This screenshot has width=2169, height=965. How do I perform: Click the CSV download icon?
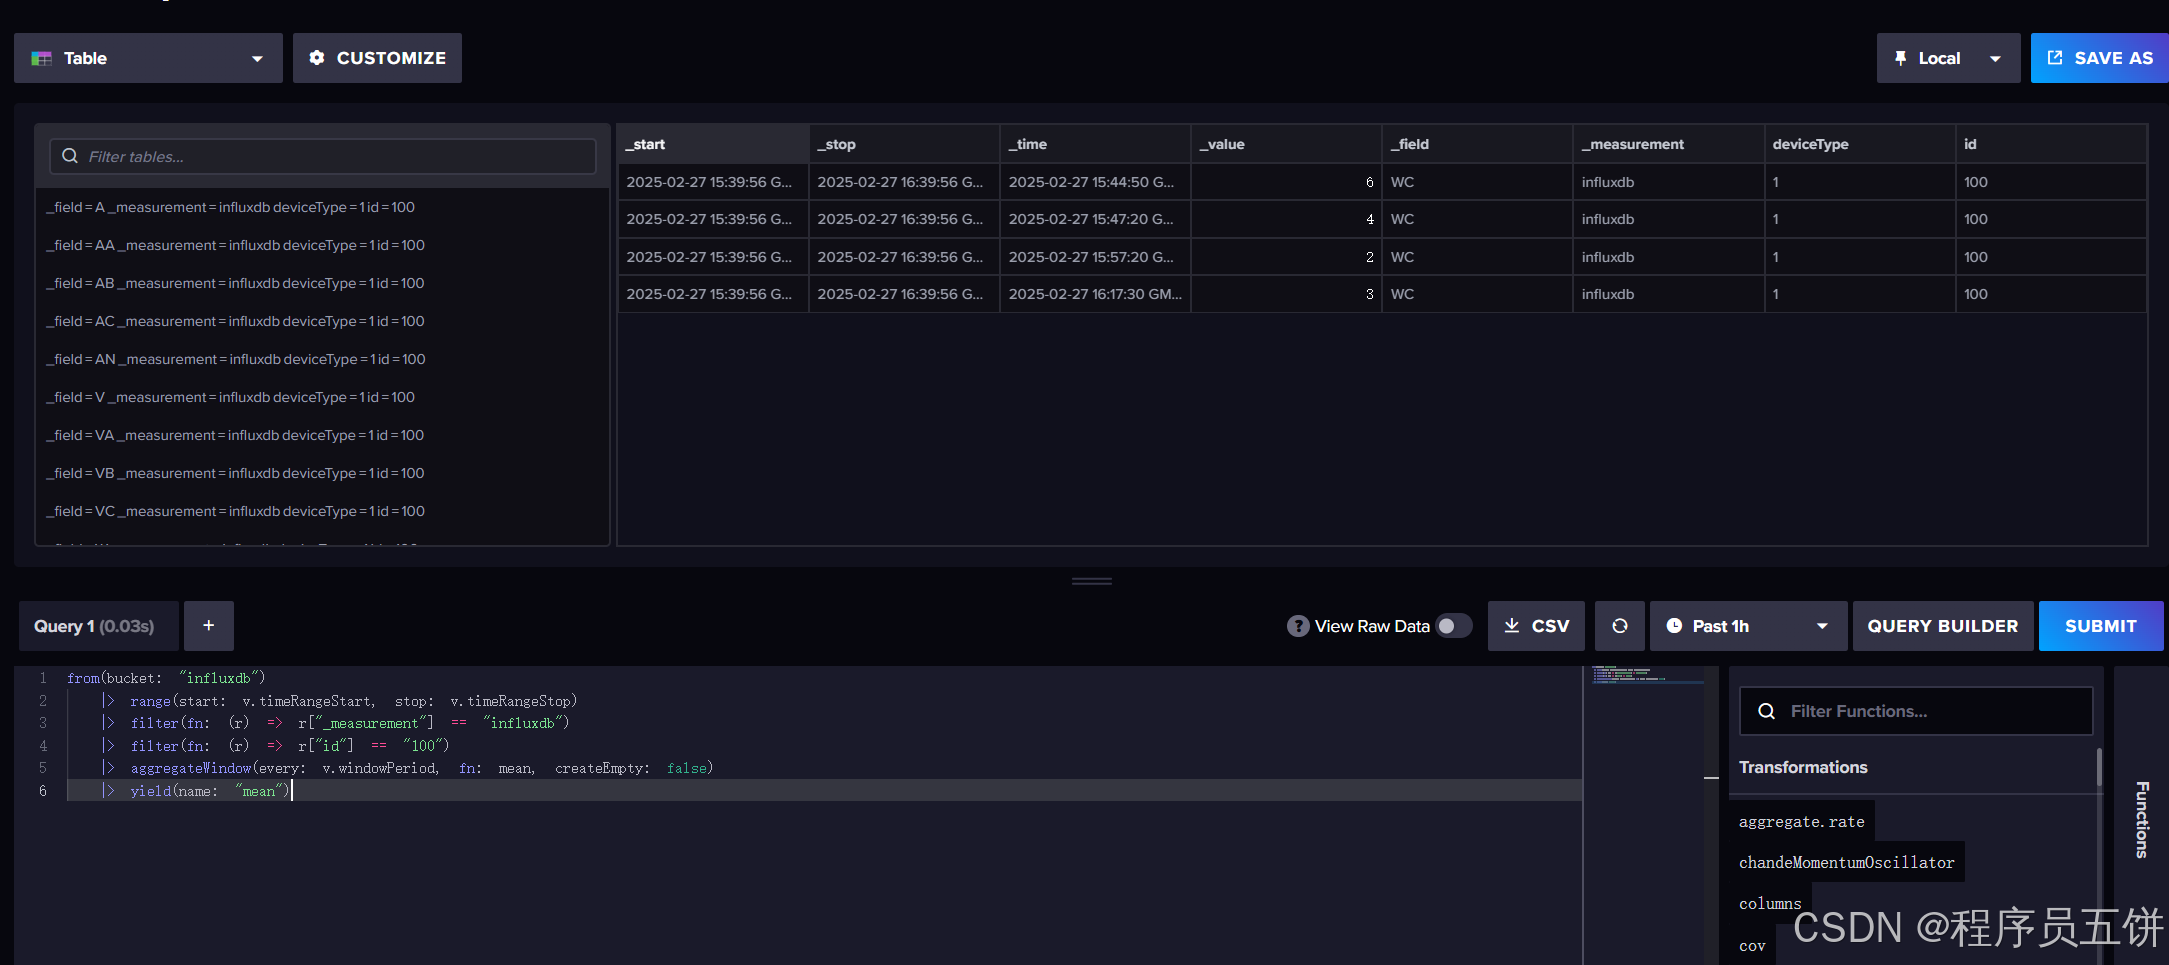coord(1514,626)
